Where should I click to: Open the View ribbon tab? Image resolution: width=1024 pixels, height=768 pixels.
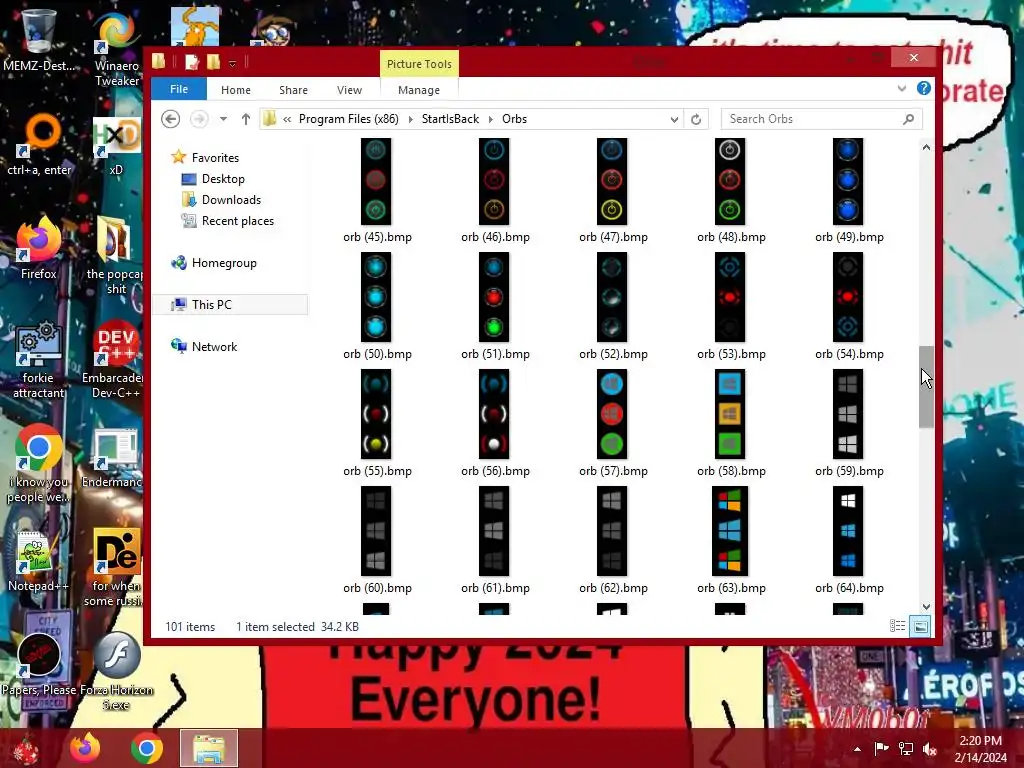tap(349, 90)
